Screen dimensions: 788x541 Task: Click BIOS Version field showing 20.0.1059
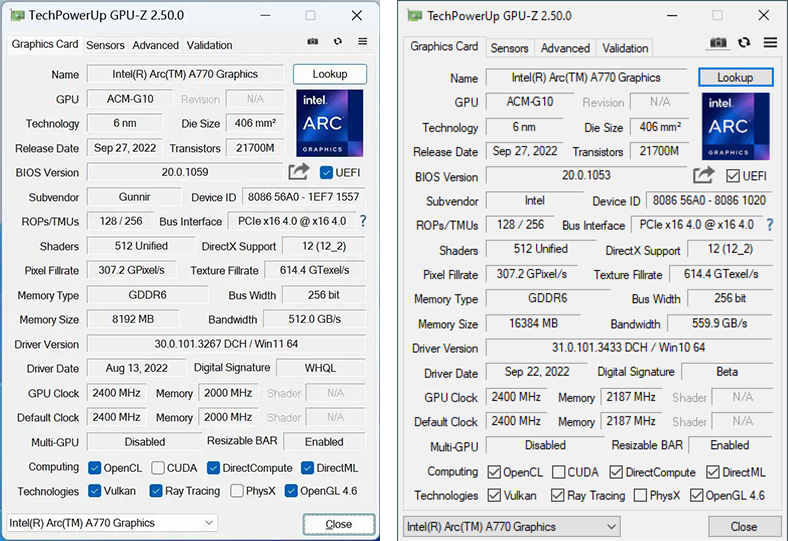click(185, 172)
